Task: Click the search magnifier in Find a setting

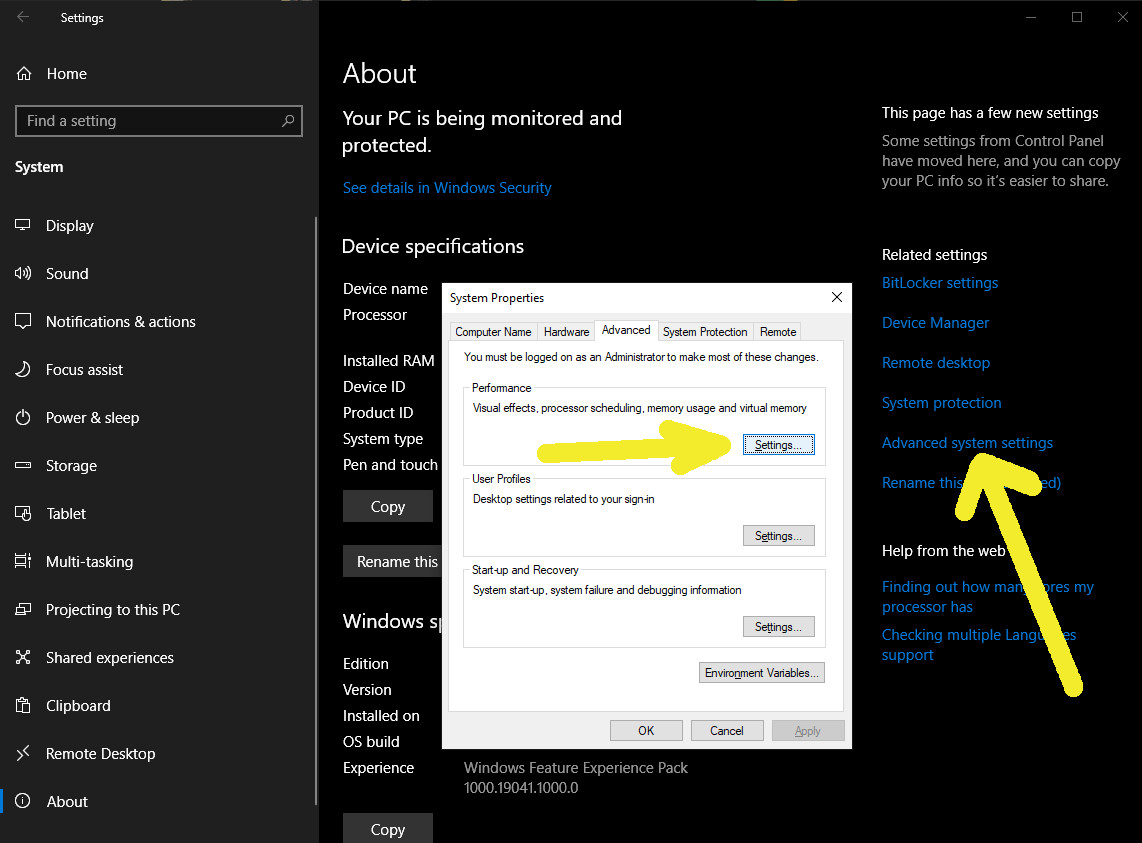Action: (288, 120)
